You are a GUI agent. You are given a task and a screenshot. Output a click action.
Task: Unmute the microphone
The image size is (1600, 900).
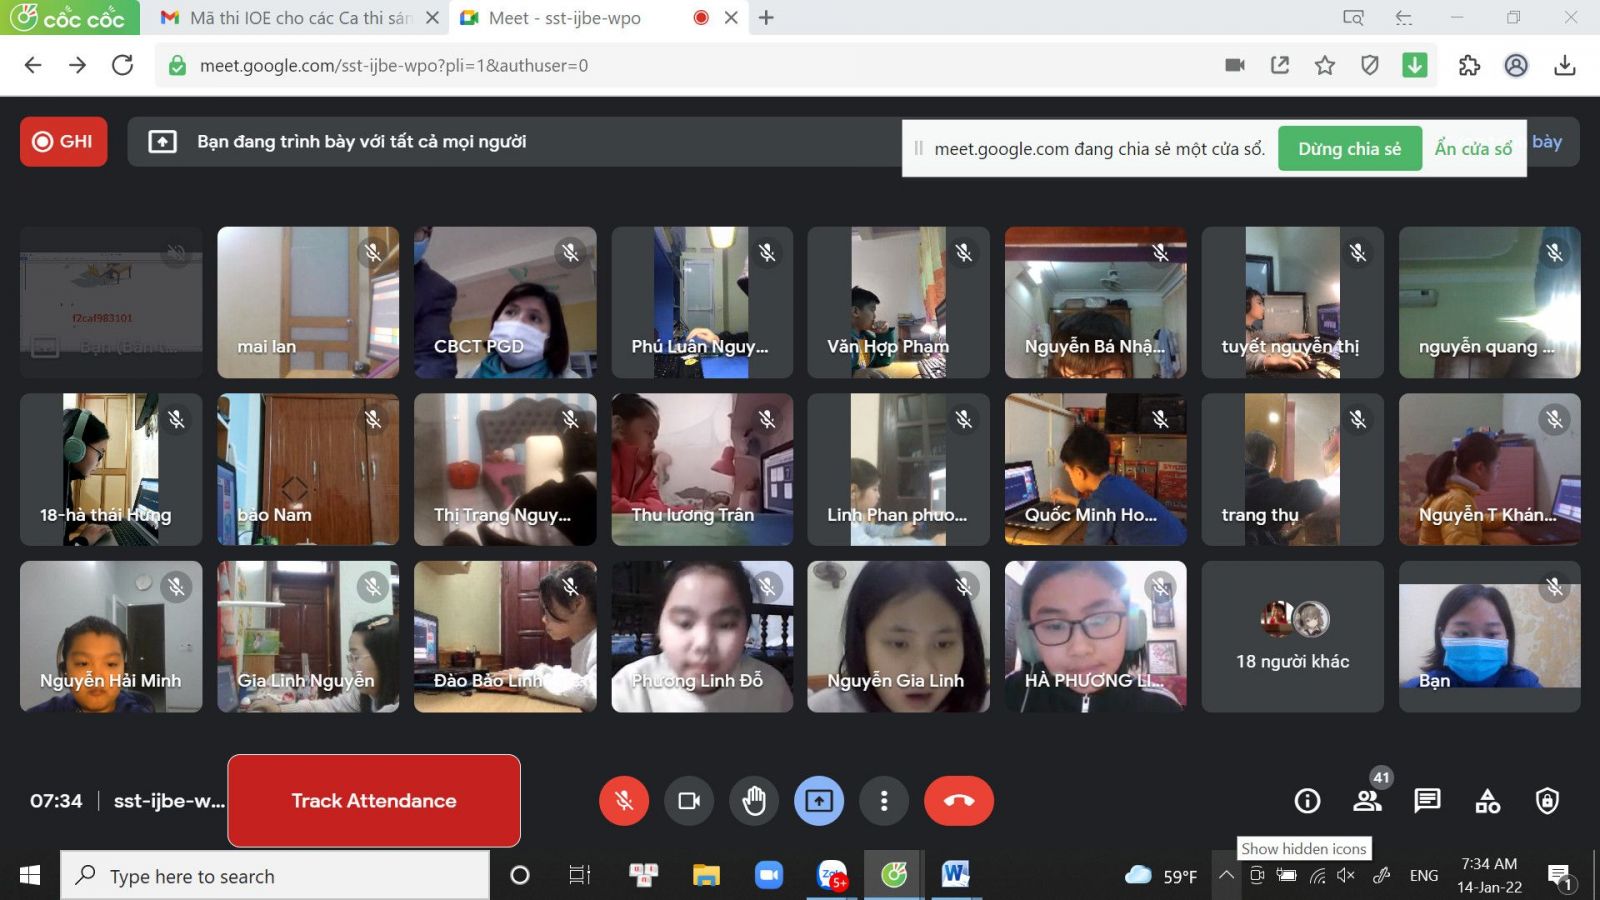pos(624,801)
